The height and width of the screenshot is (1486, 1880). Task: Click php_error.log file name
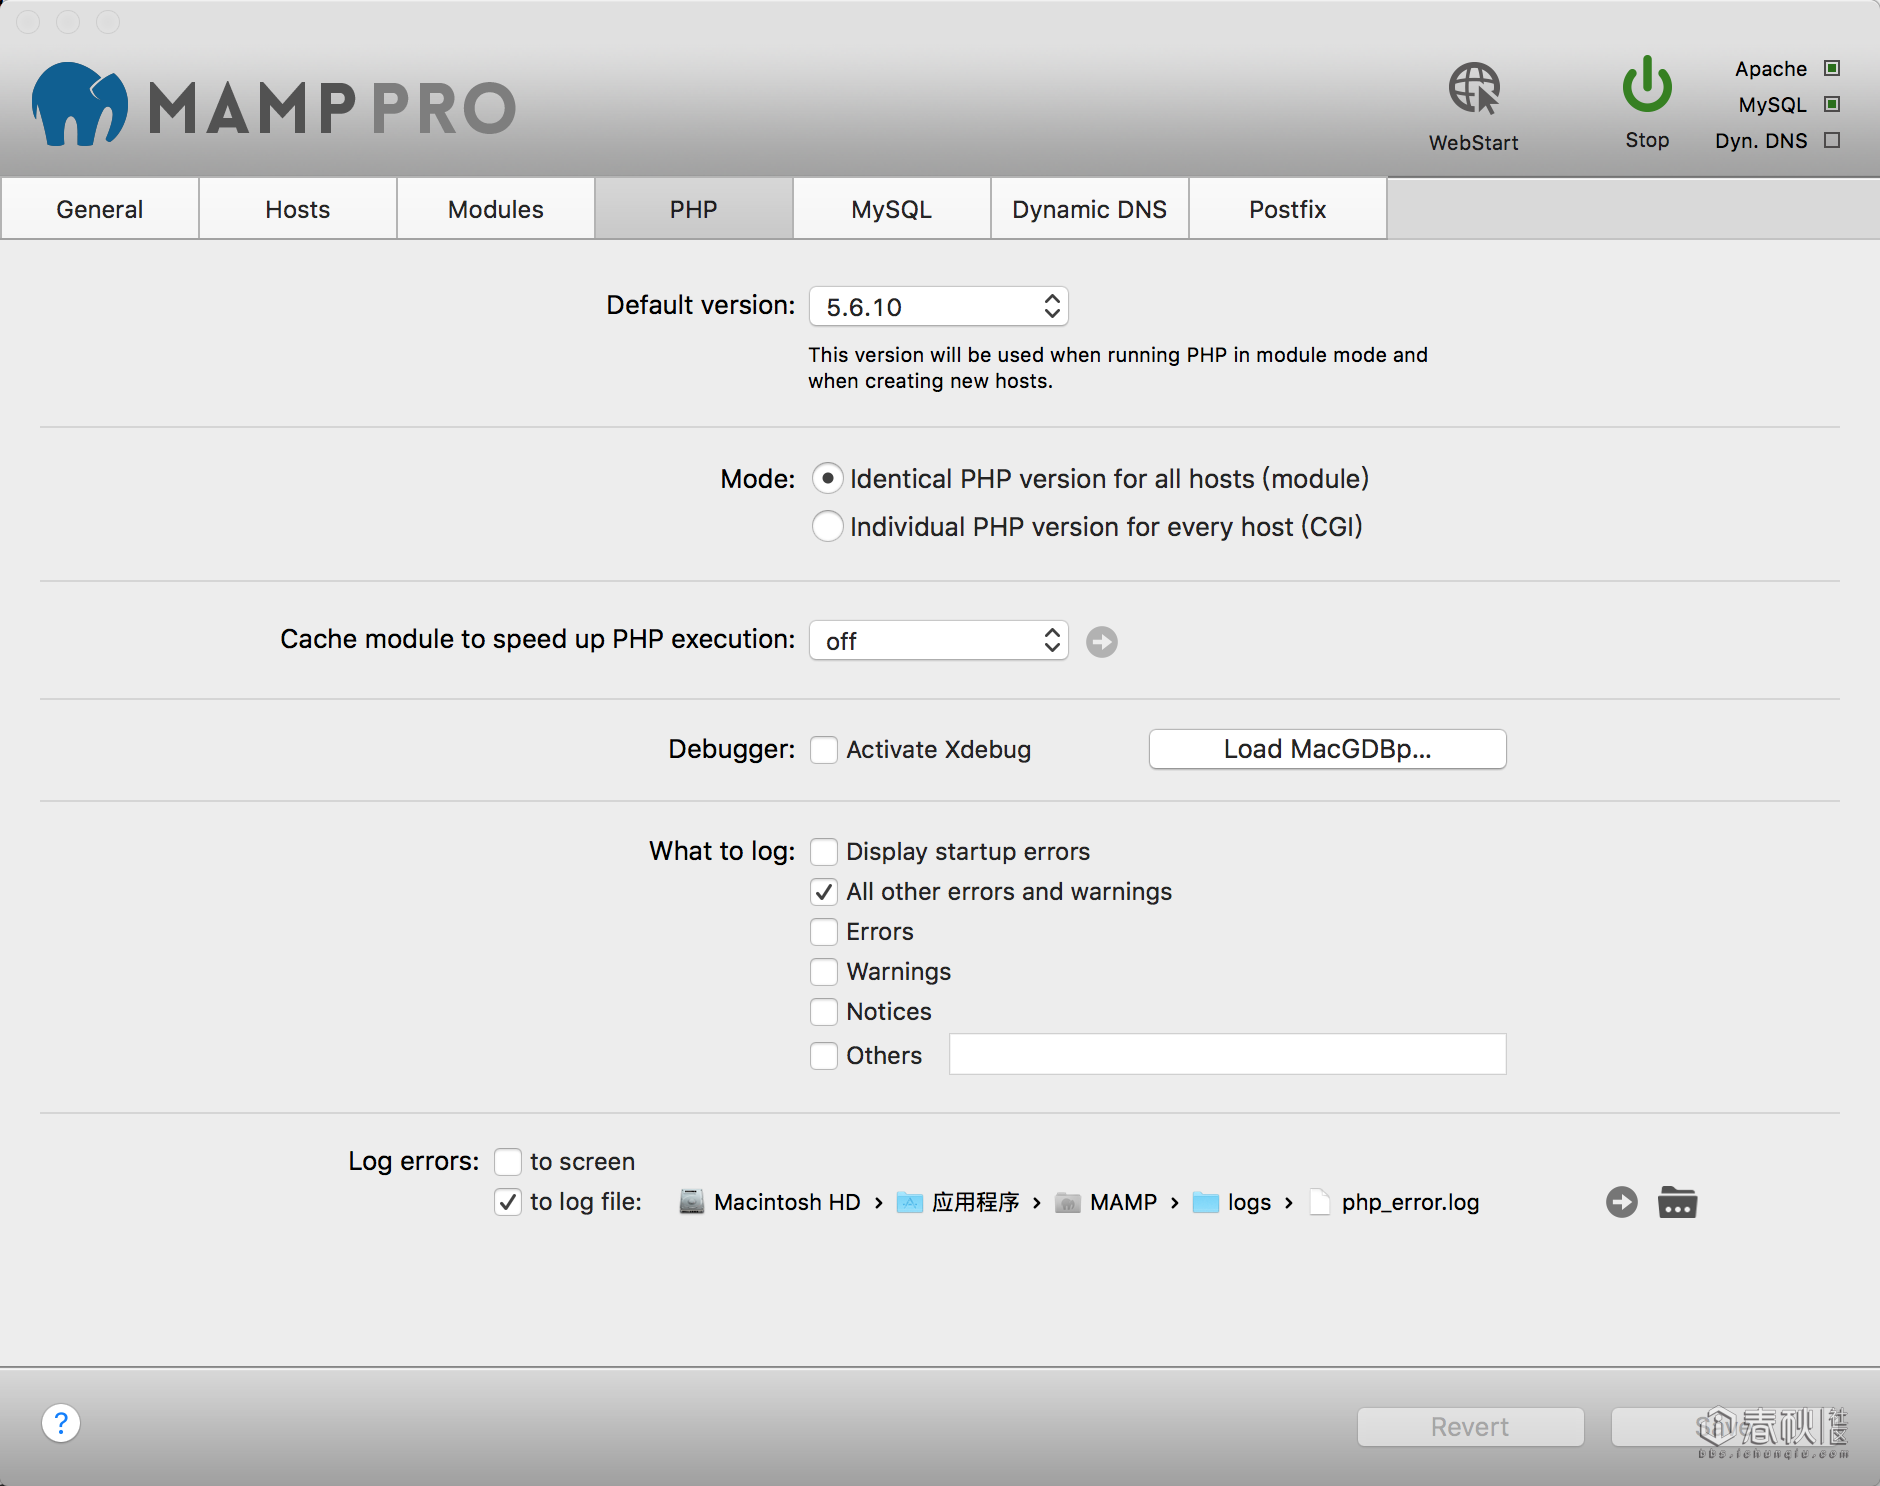pos(1410,1202)
